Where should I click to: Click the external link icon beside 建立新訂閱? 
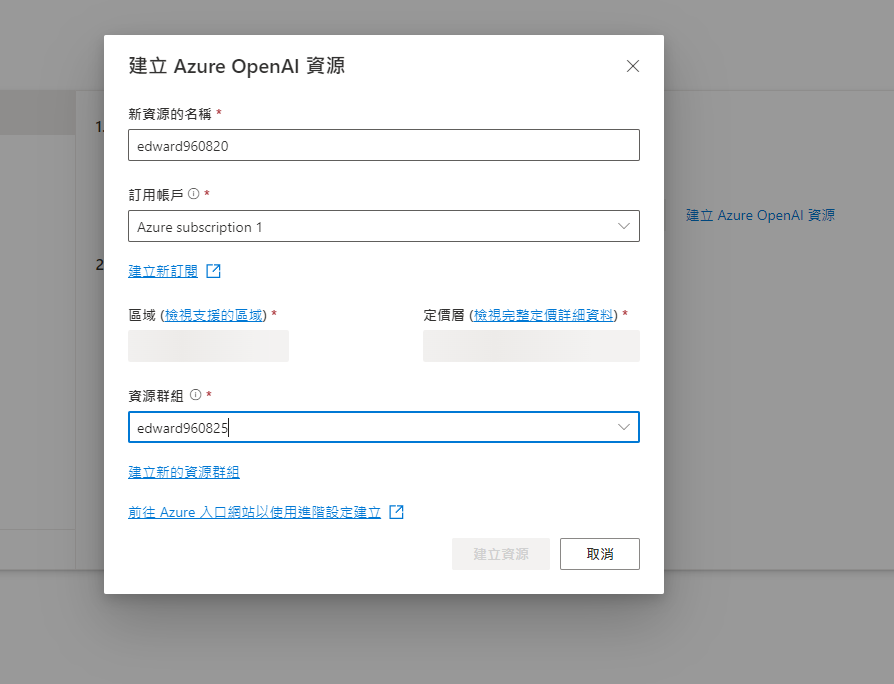pos(213,269)
